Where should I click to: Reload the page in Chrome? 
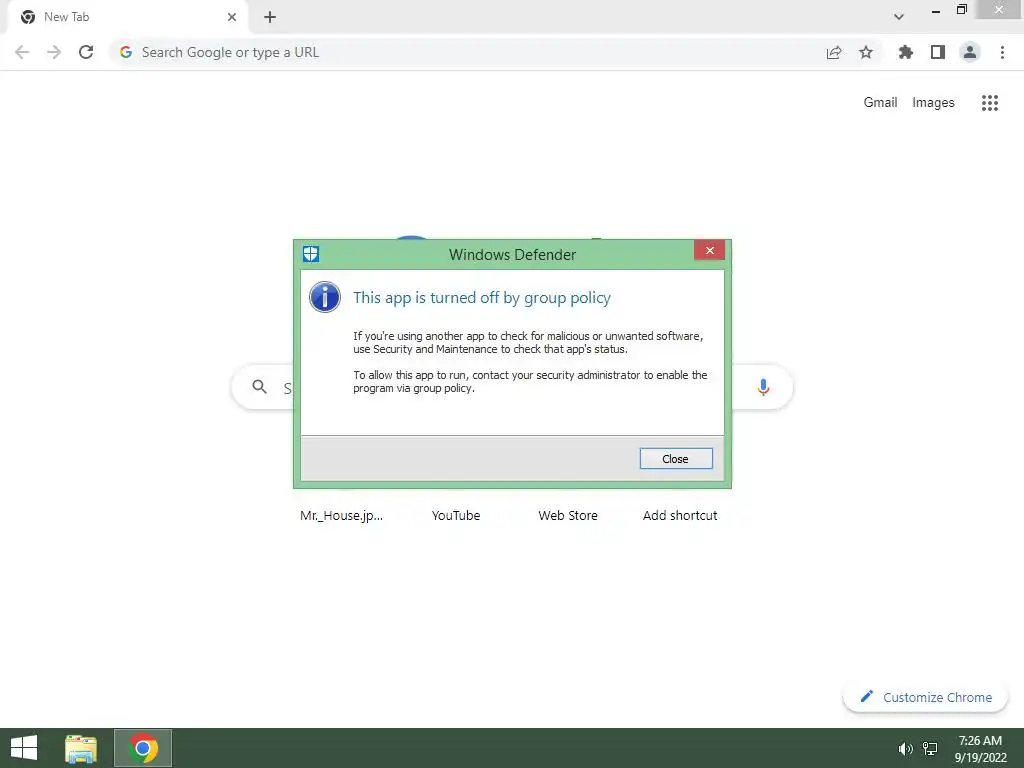pos(86,52)
